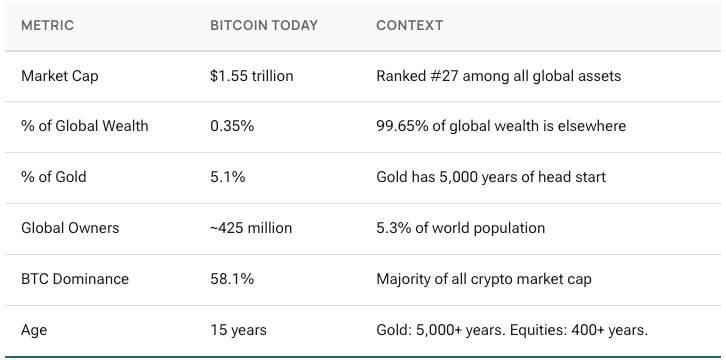Click the CONTEXT column header
726x360 pixels.
click(x=409, y=25)
